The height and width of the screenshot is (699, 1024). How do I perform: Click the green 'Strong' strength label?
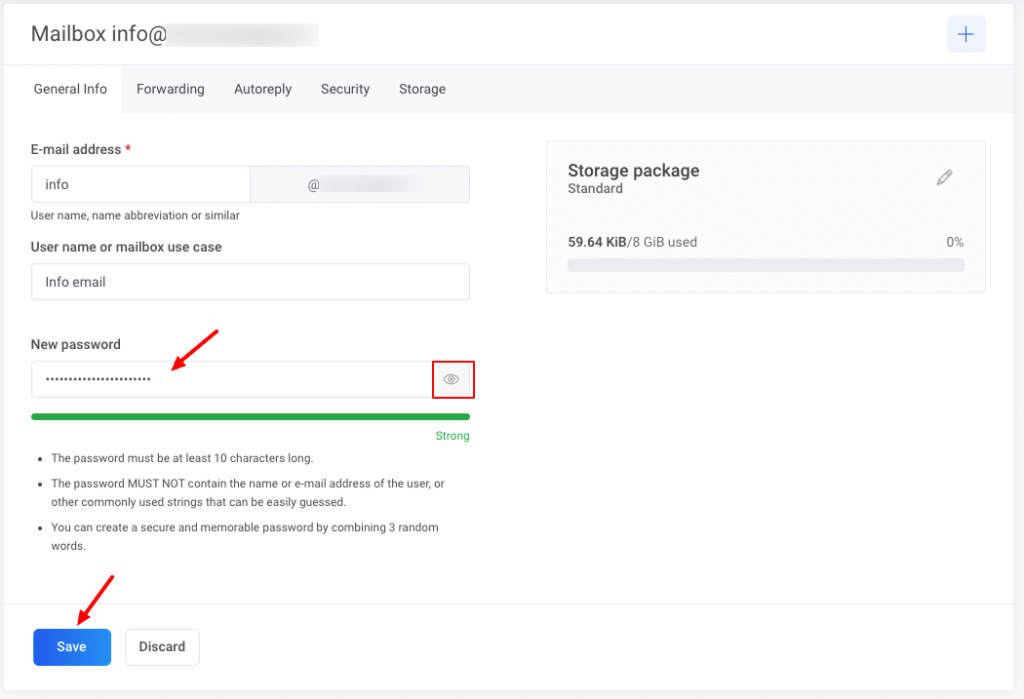pos(452,436)
